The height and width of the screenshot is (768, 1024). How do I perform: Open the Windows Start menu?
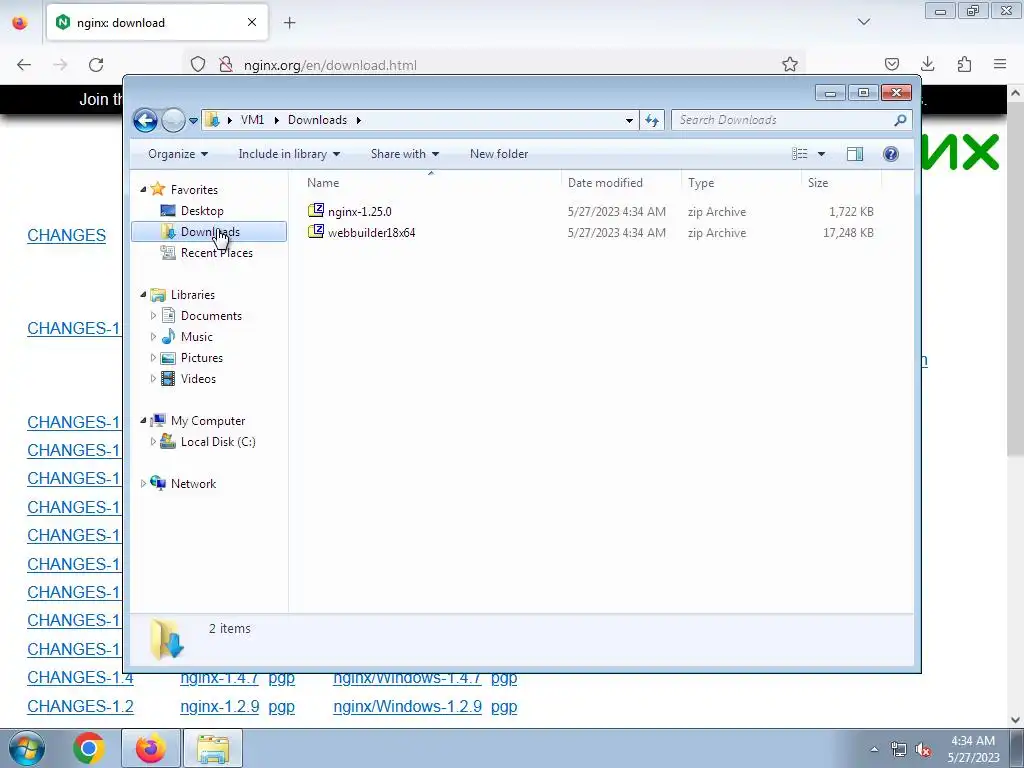27,748
